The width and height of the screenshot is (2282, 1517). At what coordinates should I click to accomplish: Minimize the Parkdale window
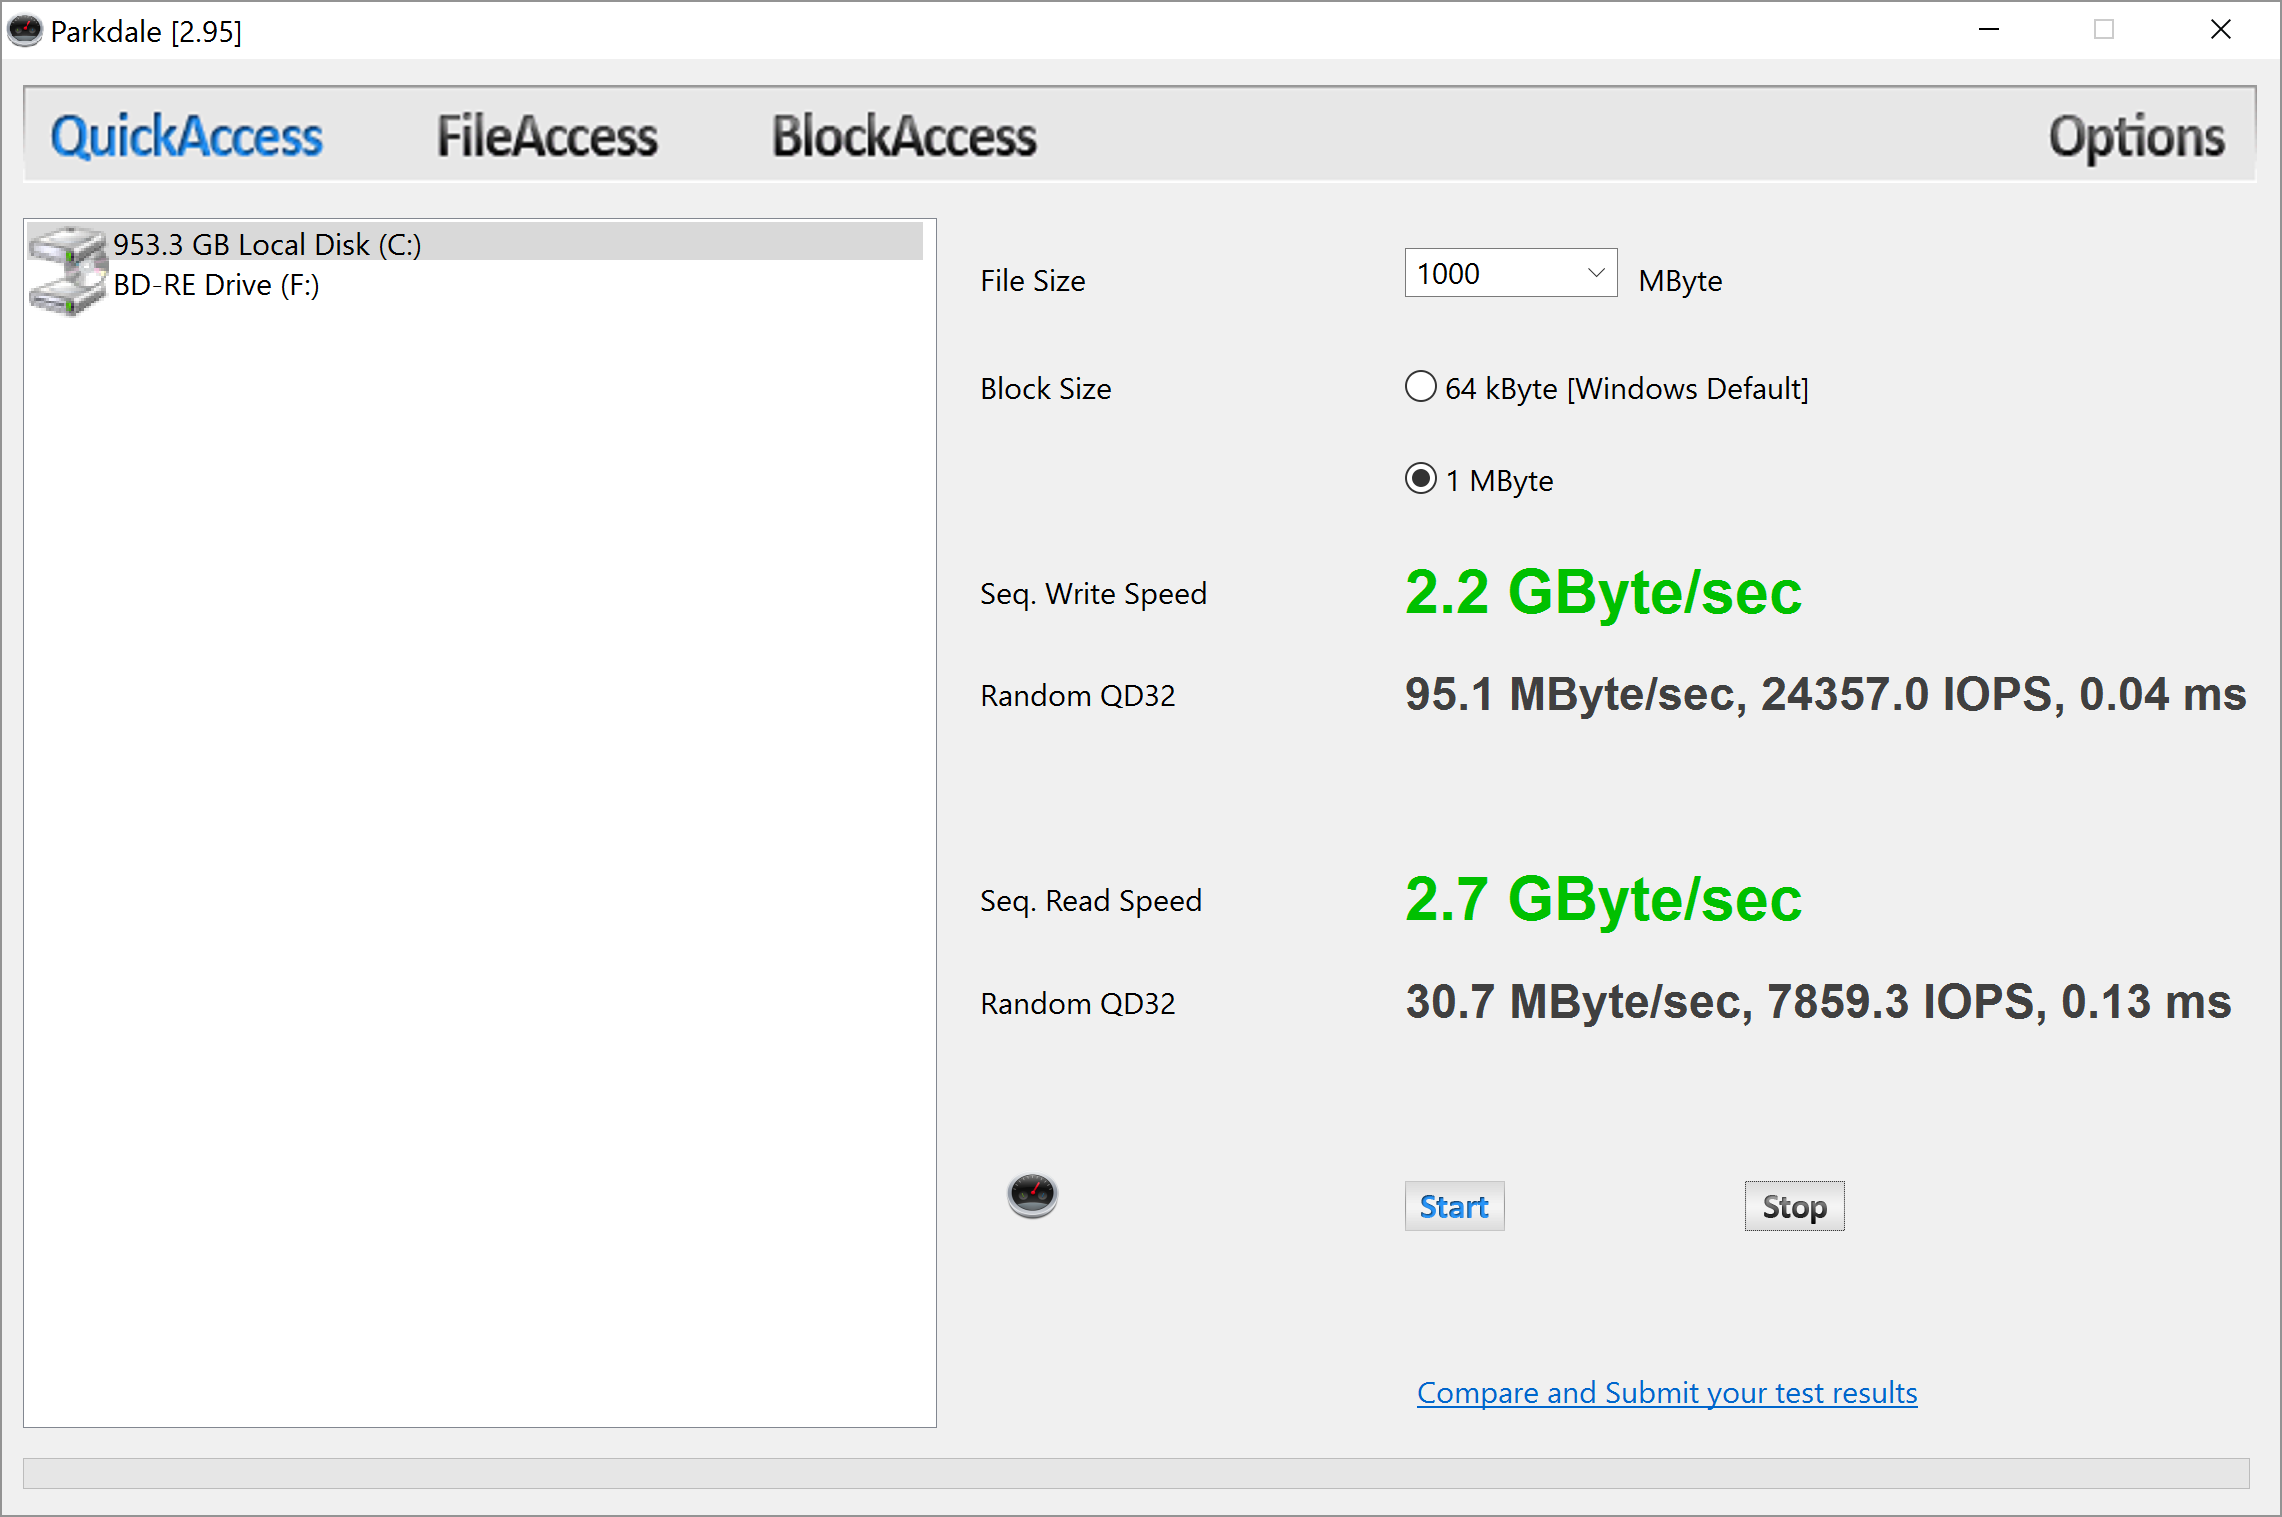(x=1988, y=30)
